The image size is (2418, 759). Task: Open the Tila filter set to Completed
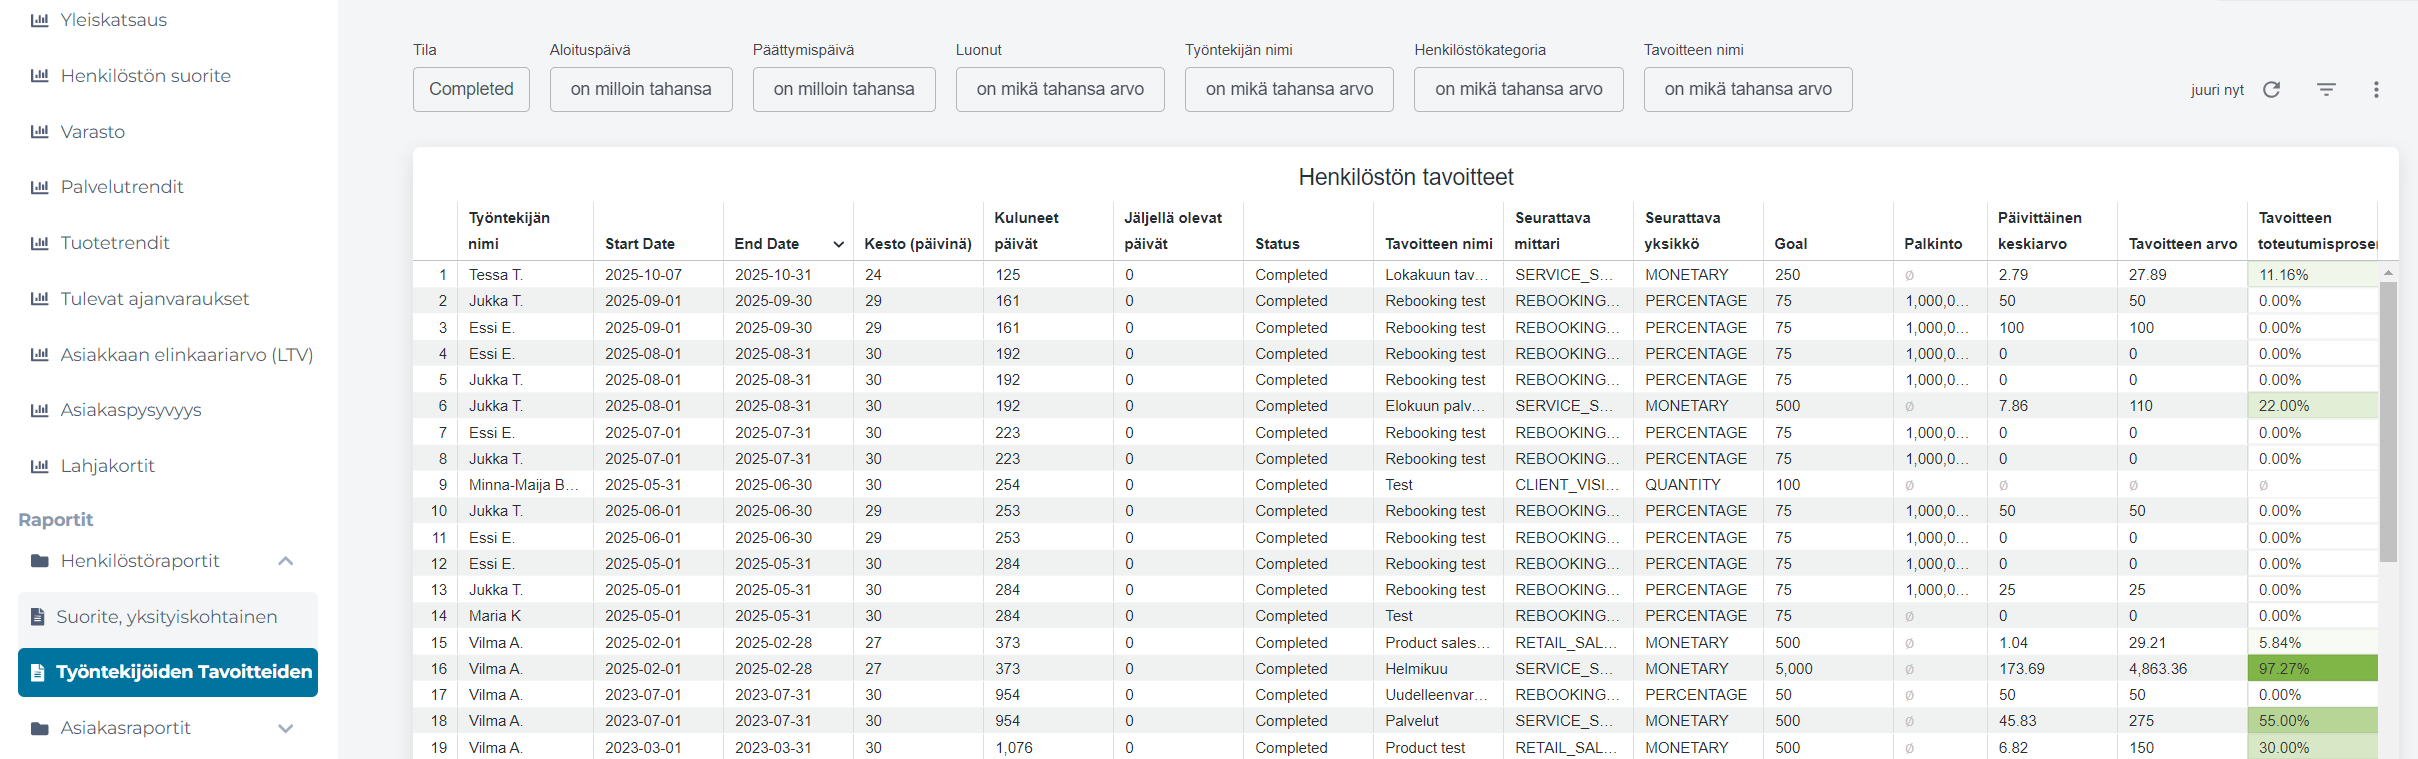pyautogui.click(x=471, y=89)
